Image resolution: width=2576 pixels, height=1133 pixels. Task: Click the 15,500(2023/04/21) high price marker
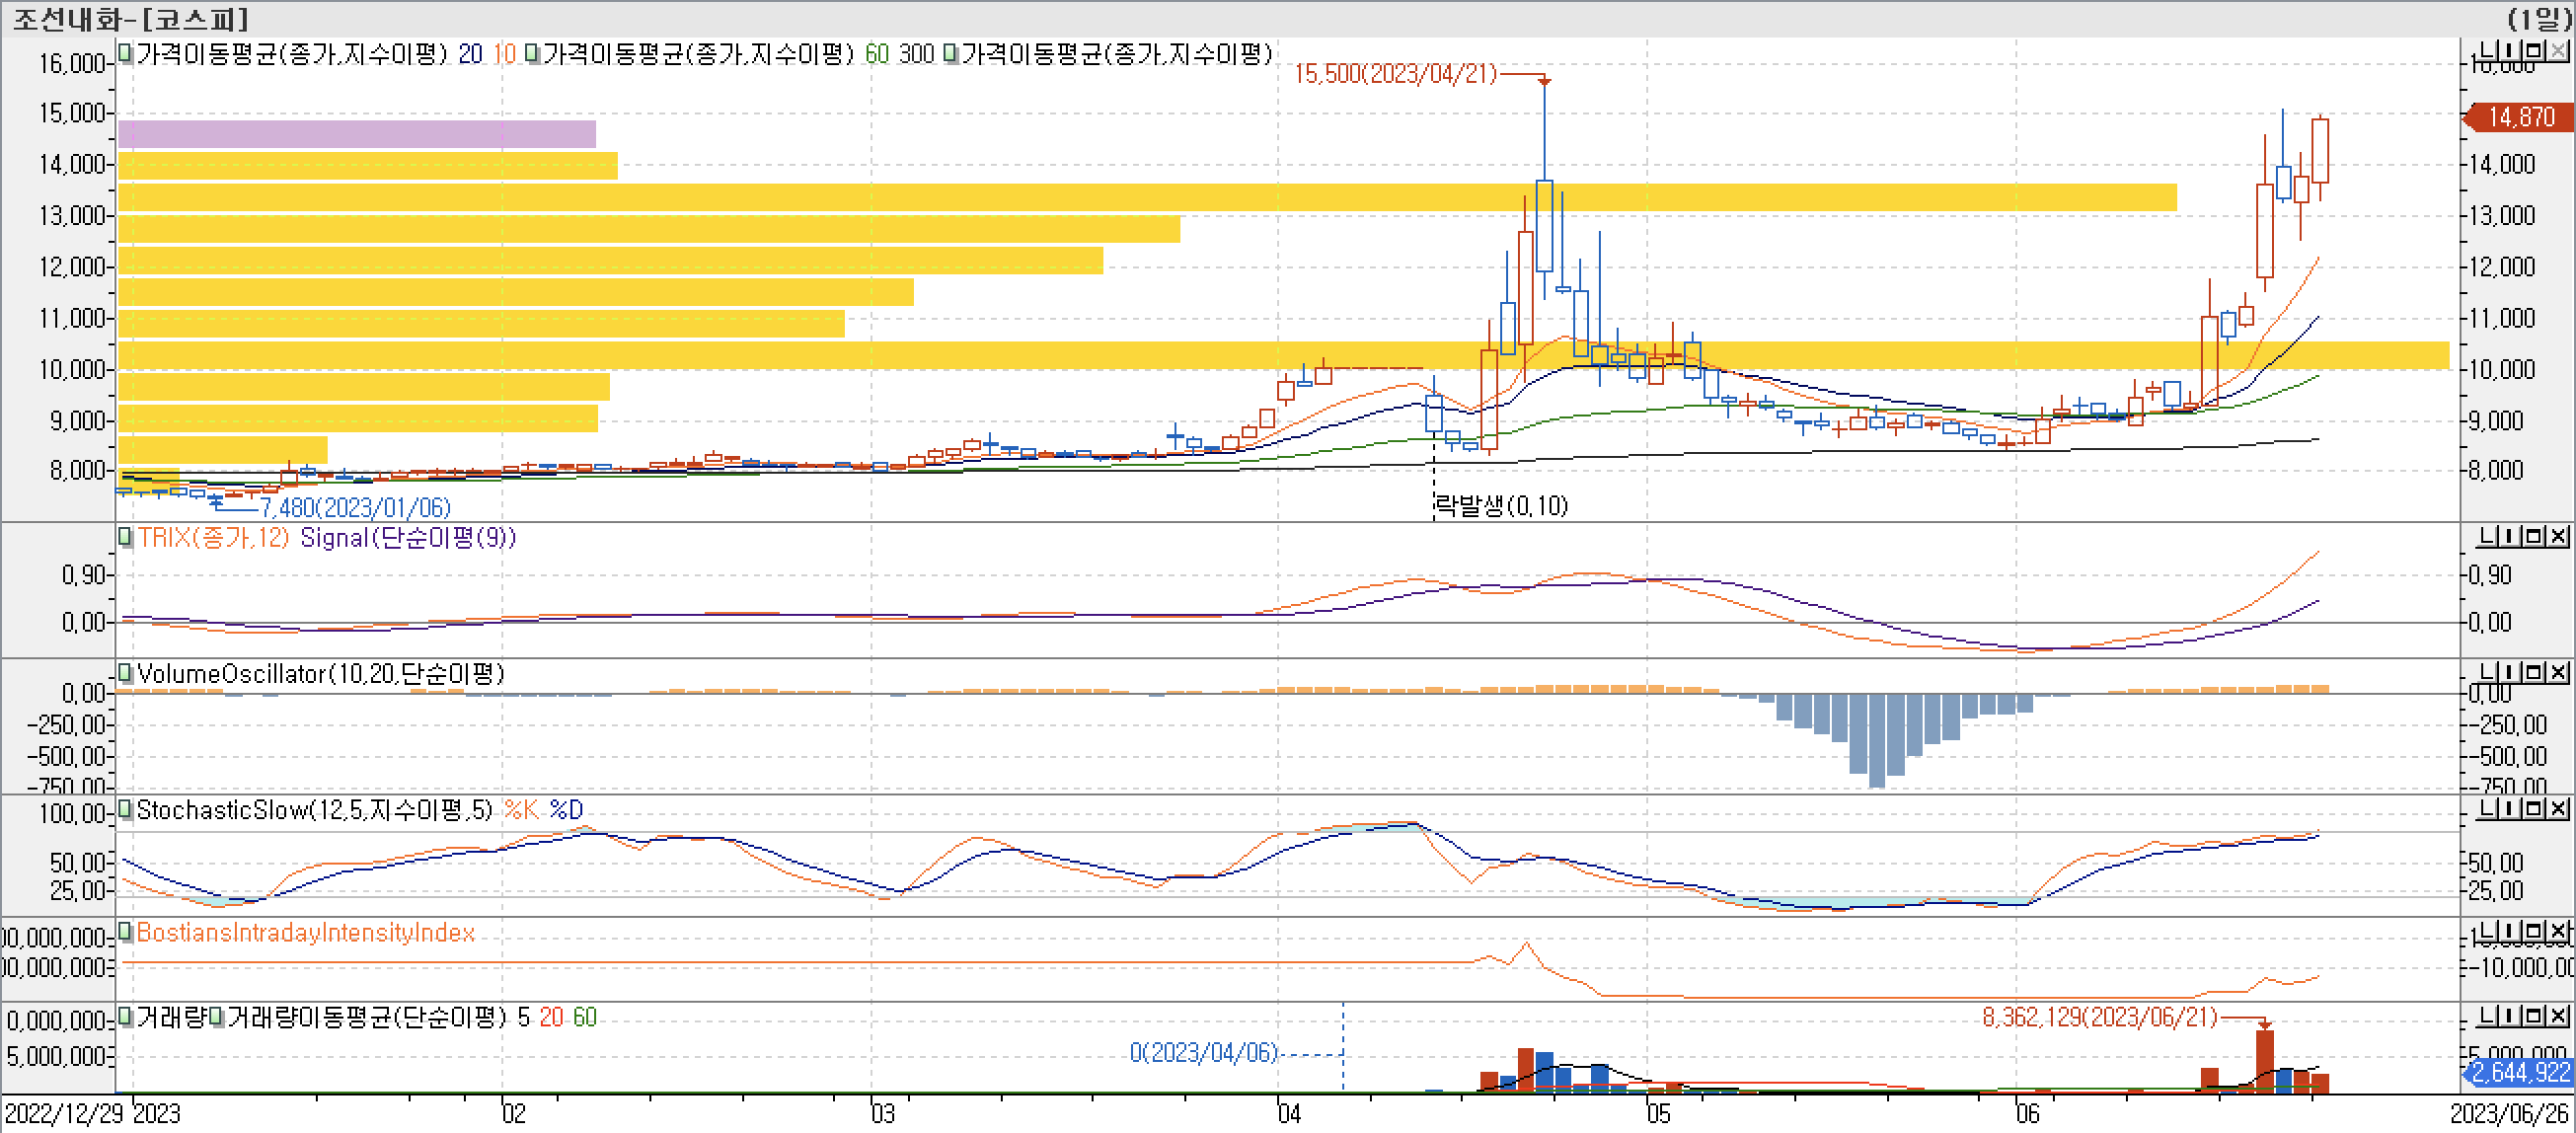pos(1395,73)
